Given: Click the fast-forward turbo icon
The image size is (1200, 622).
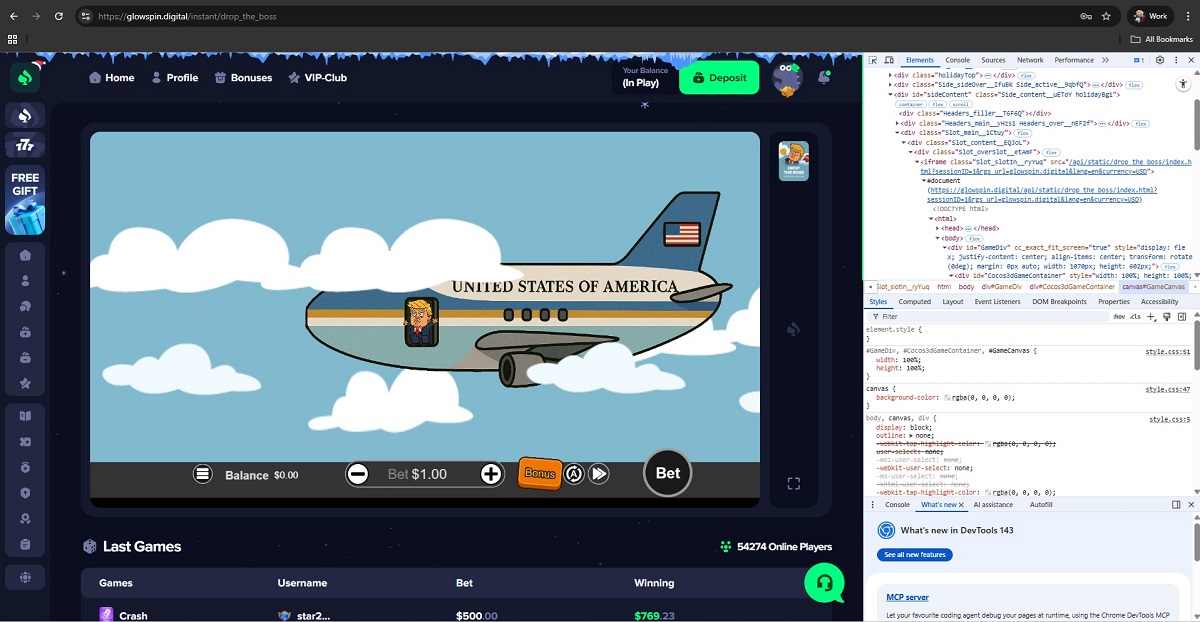Looking at the screenshot, I should coord(599,474).
